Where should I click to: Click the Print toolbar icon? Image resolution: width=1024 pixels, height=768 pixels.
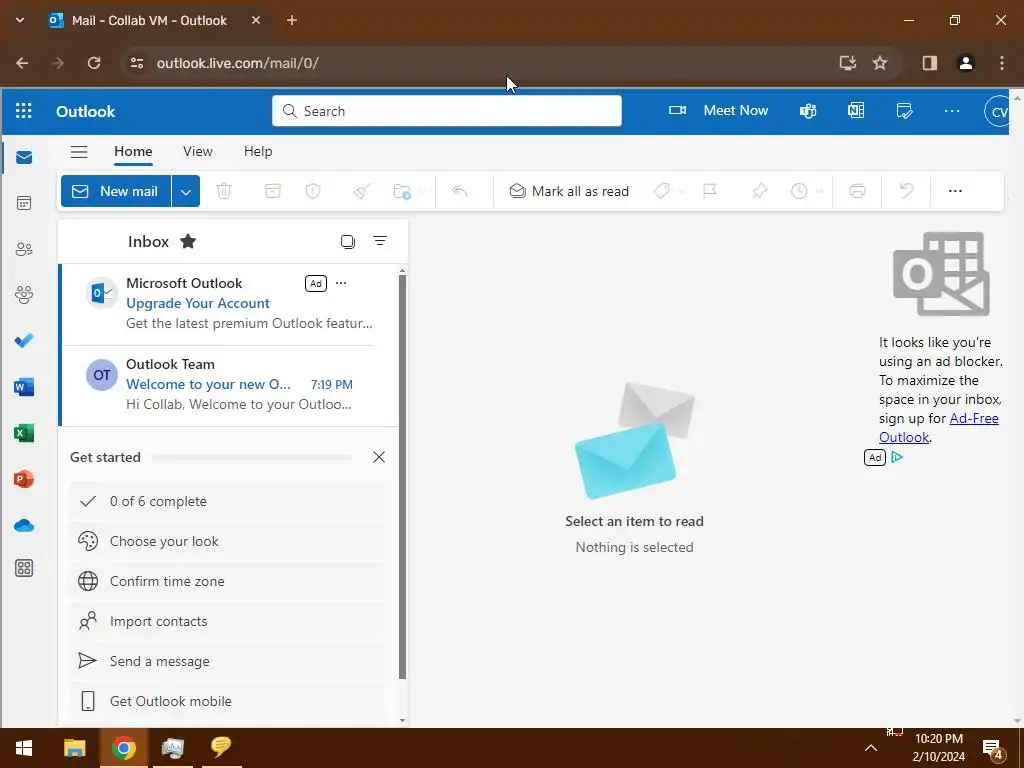click(x=857, y=191)
